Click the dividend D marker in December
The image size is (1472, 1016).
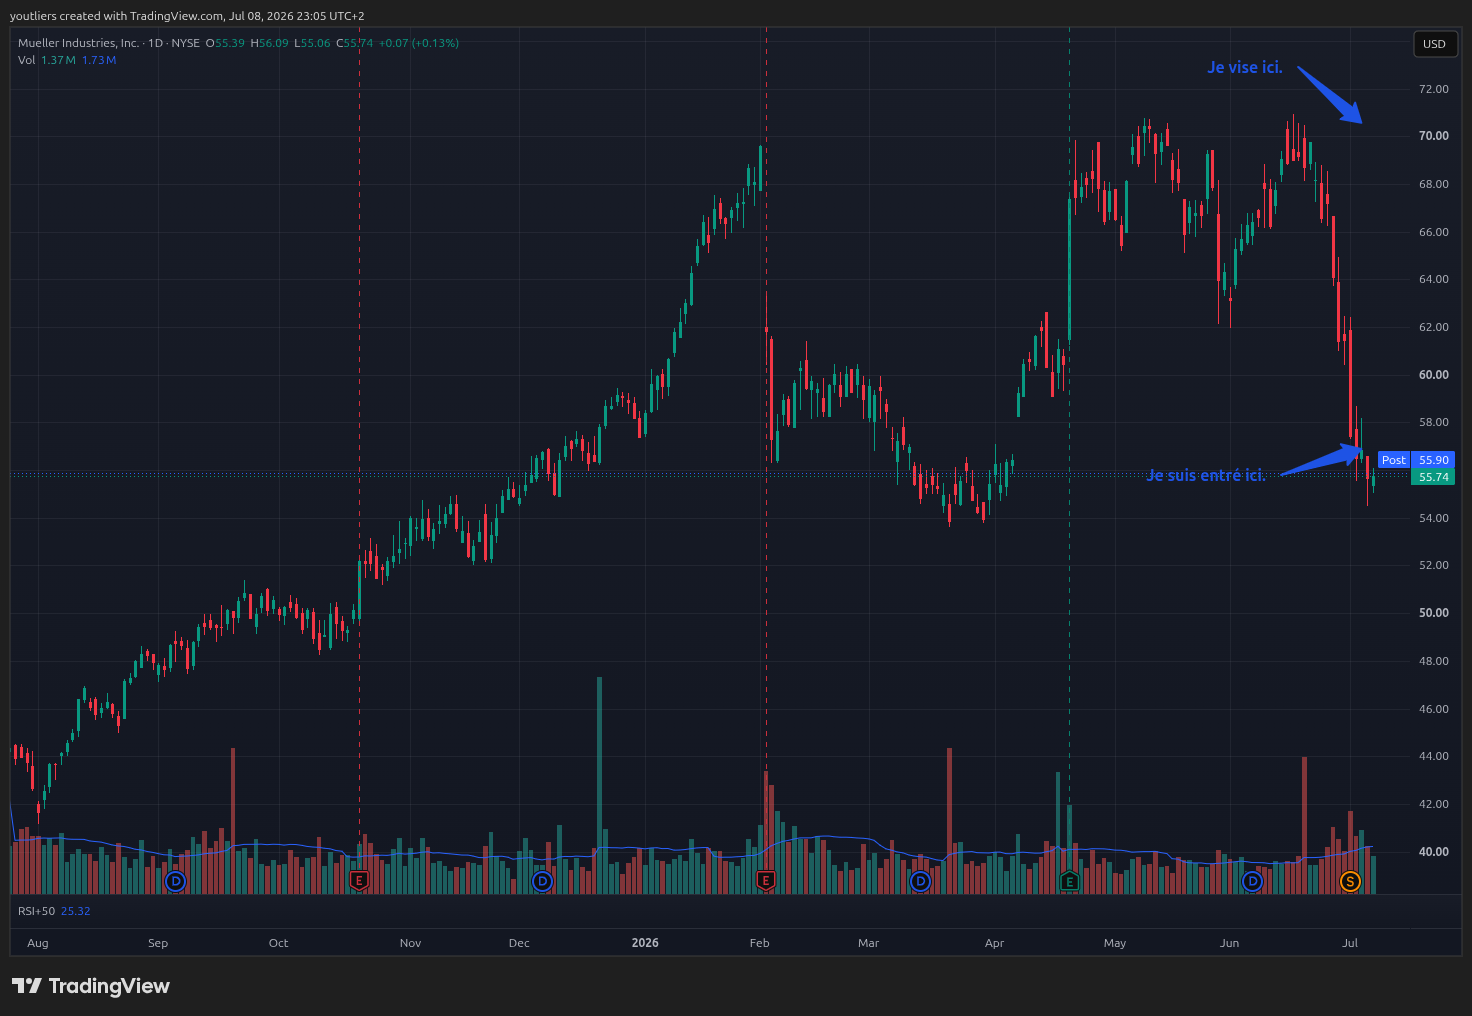[542, 881]
